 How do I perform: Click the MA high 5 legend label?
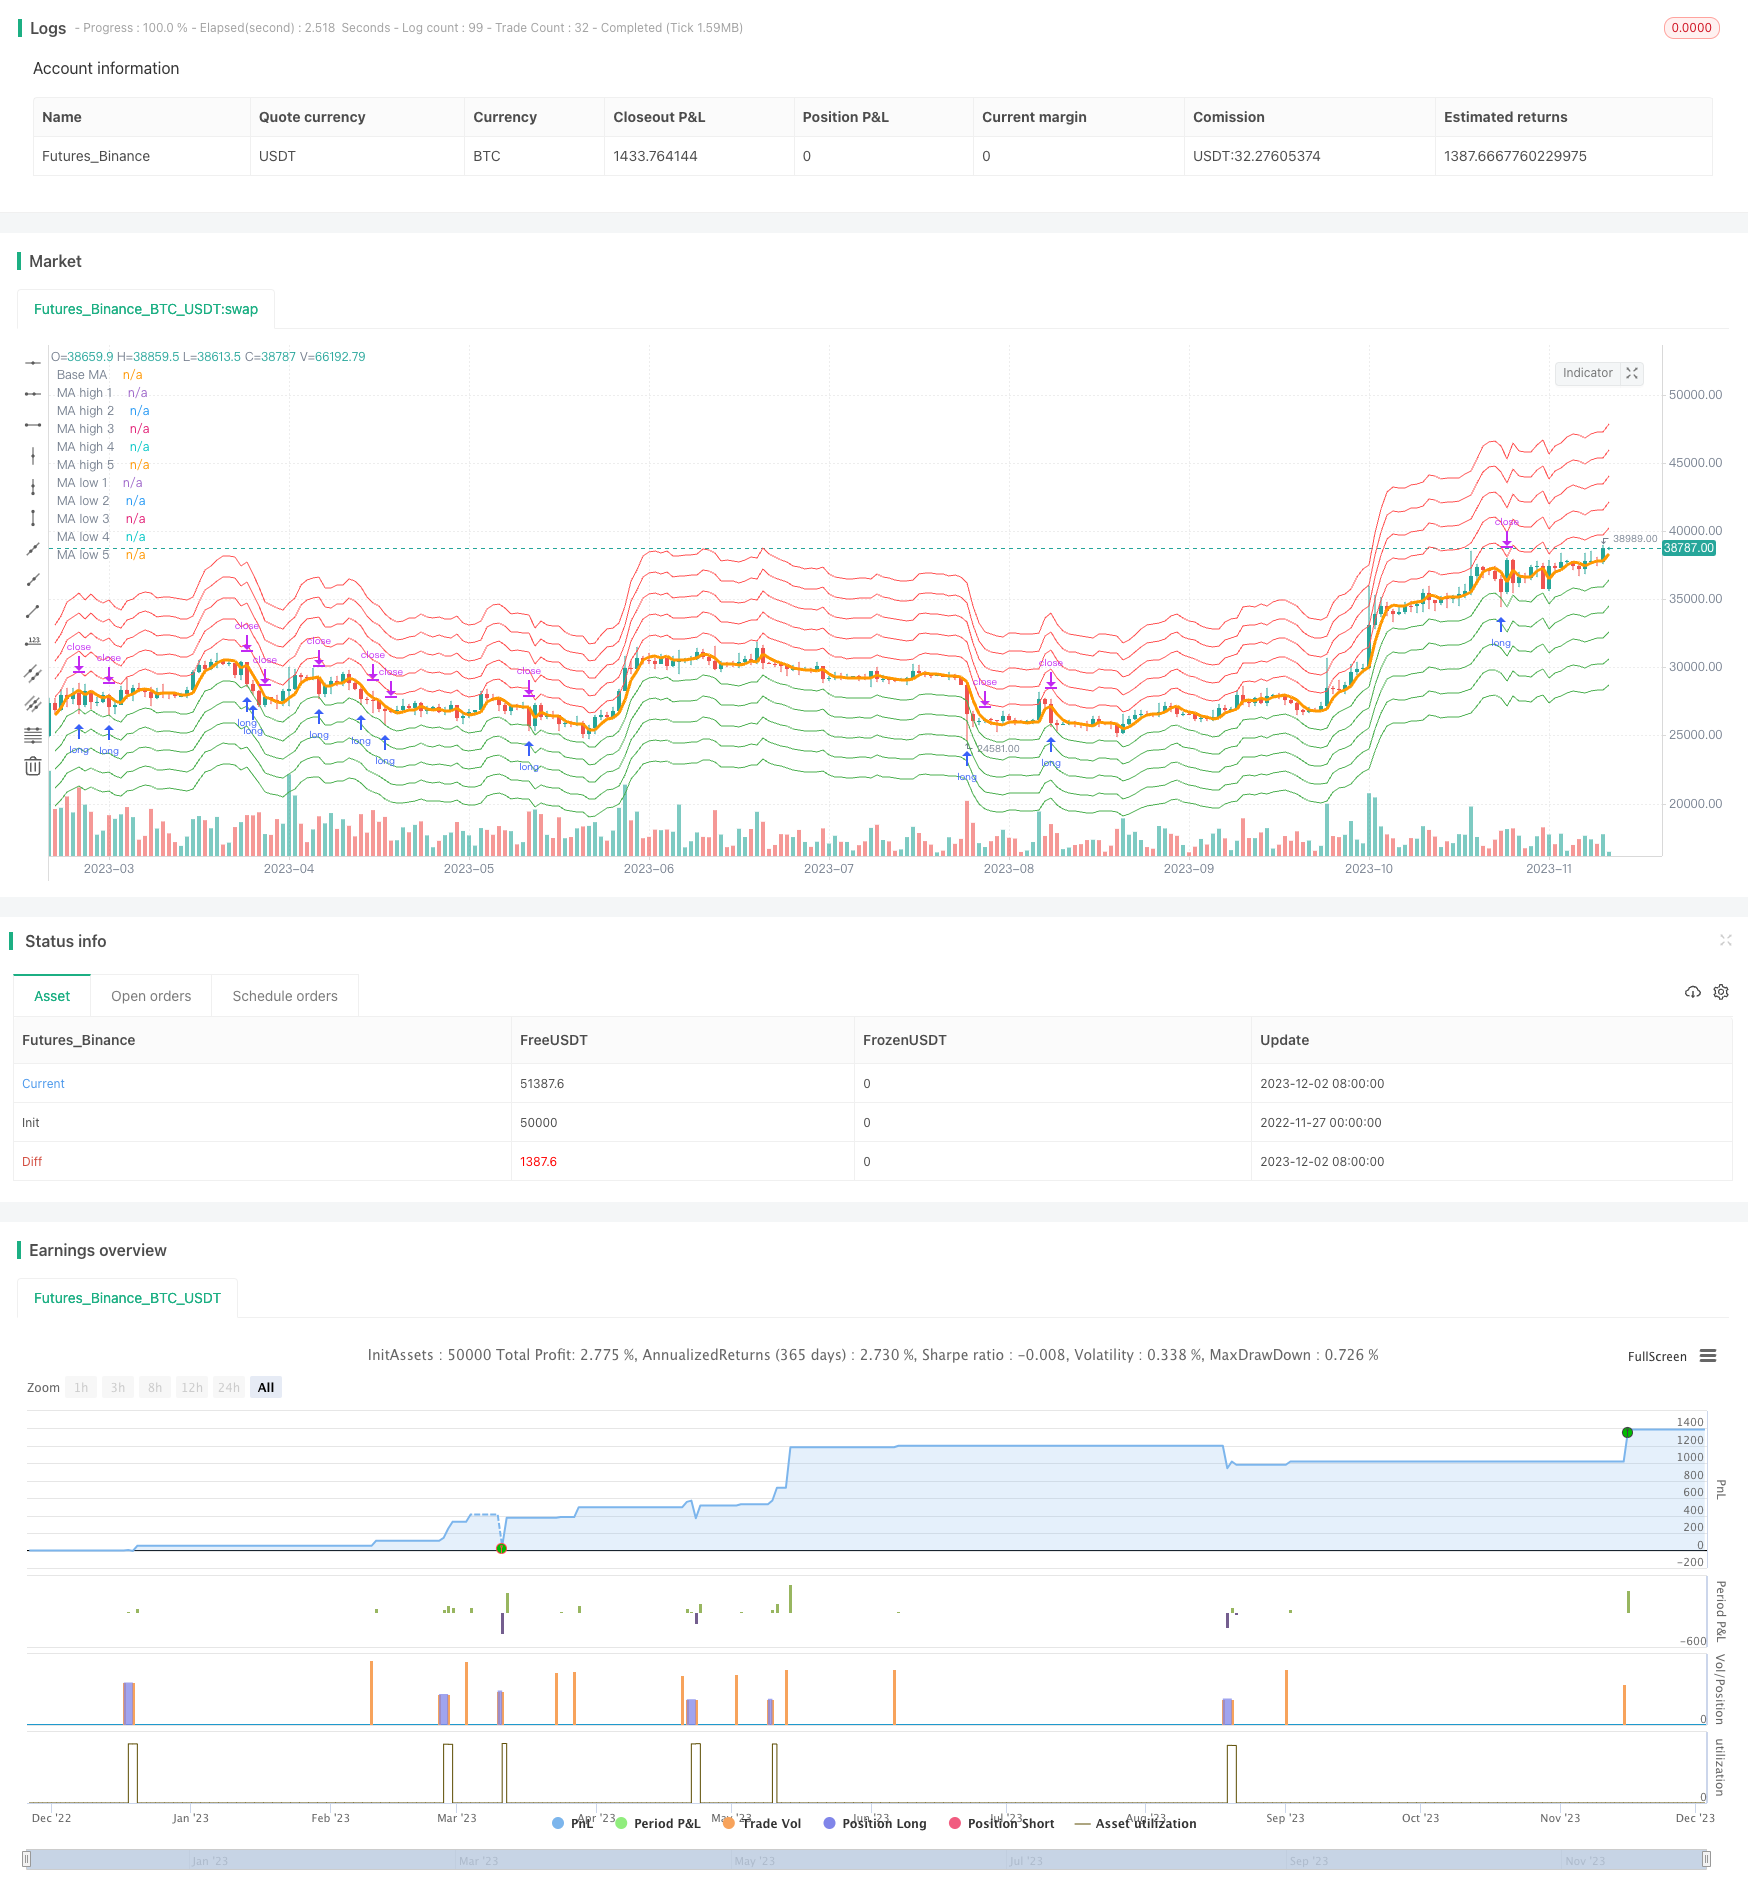(x=86, y=465)
